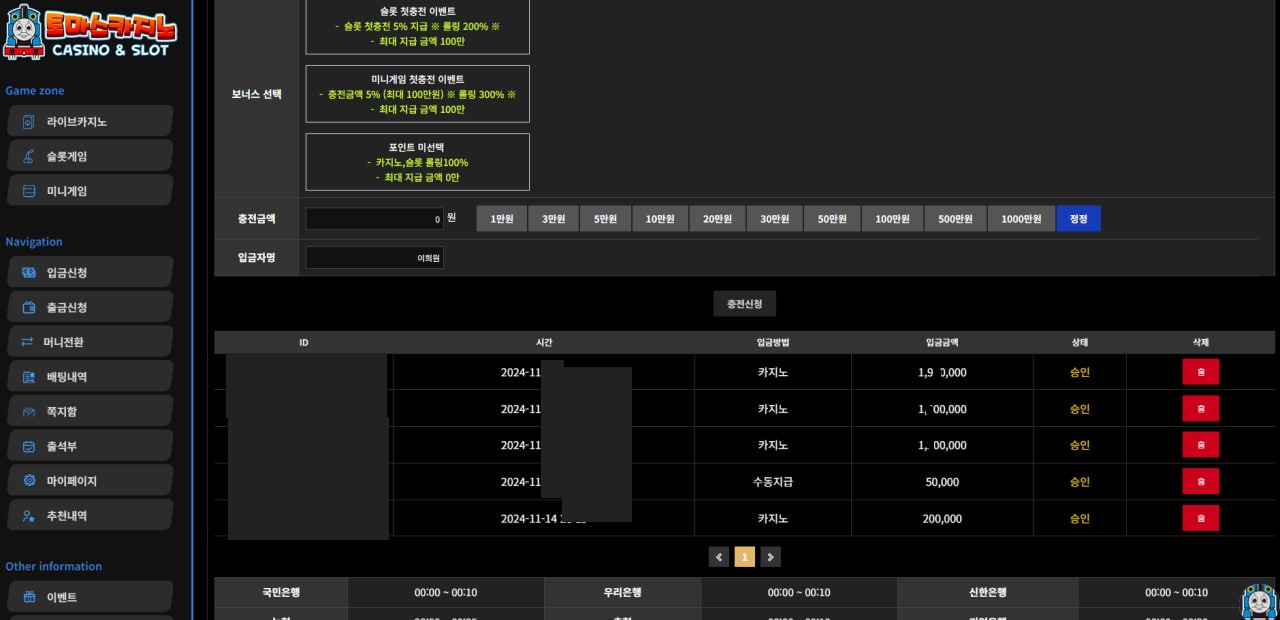Select 미니게임 첫충전 이벤트 bonus option
Image resolution: width=1280 pixels, height=620 pixels.
coord(417,94)
